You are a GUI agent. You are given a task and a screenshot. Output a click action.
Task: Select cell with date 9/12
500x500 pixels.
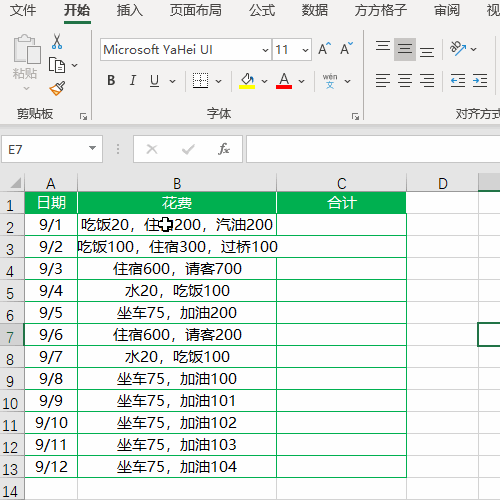[x=51, y=467]
